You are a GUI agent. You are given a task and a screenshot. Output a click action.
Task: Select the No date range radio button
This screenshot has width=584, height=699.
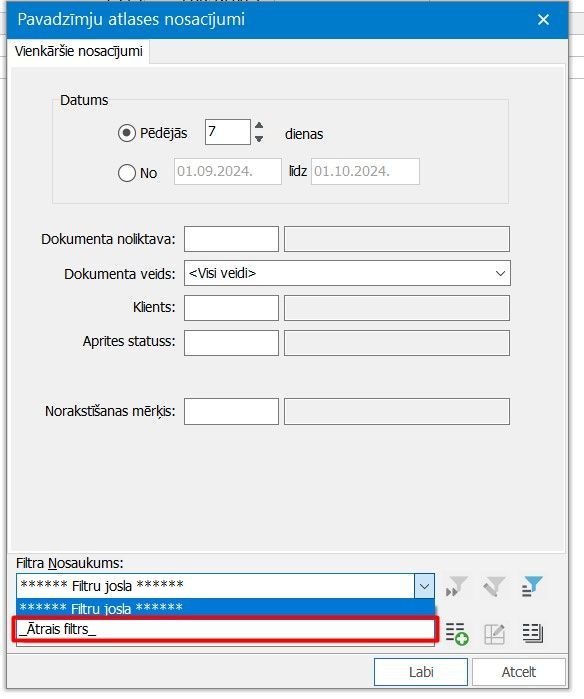(127, 173)
